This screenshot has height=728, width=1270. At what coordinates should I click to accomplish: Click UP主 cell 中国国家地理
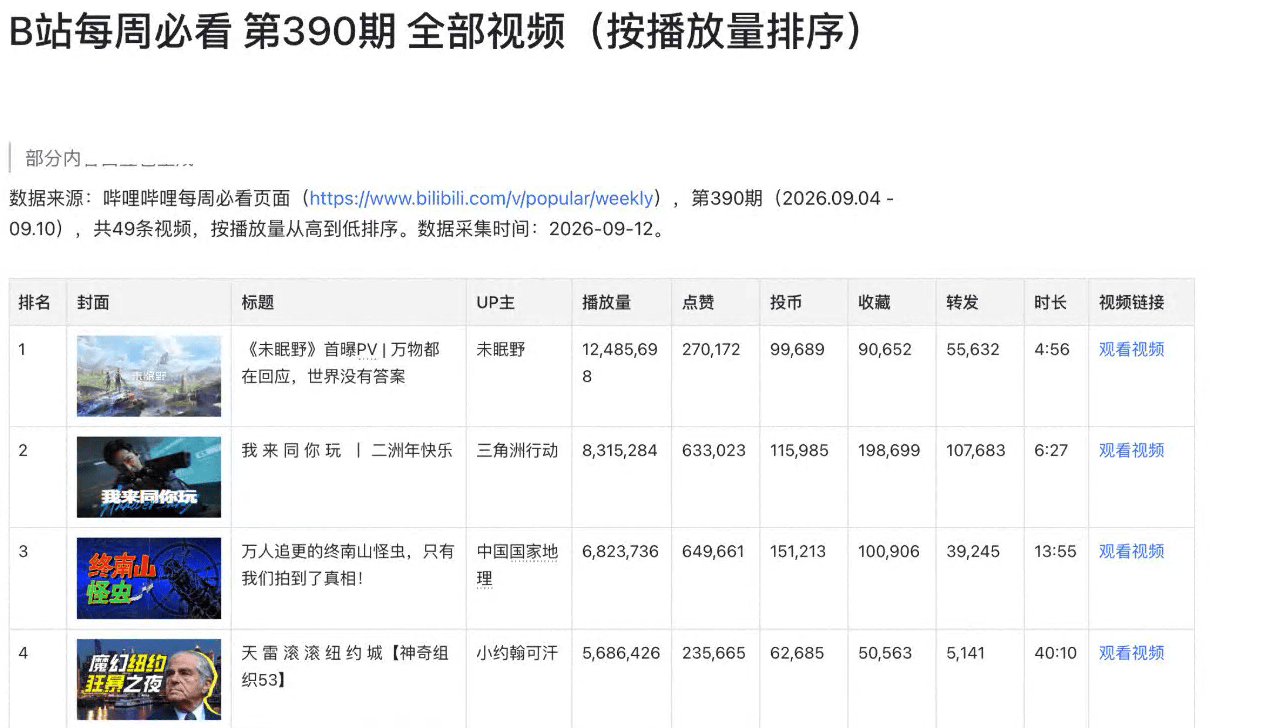pos(517,565)
